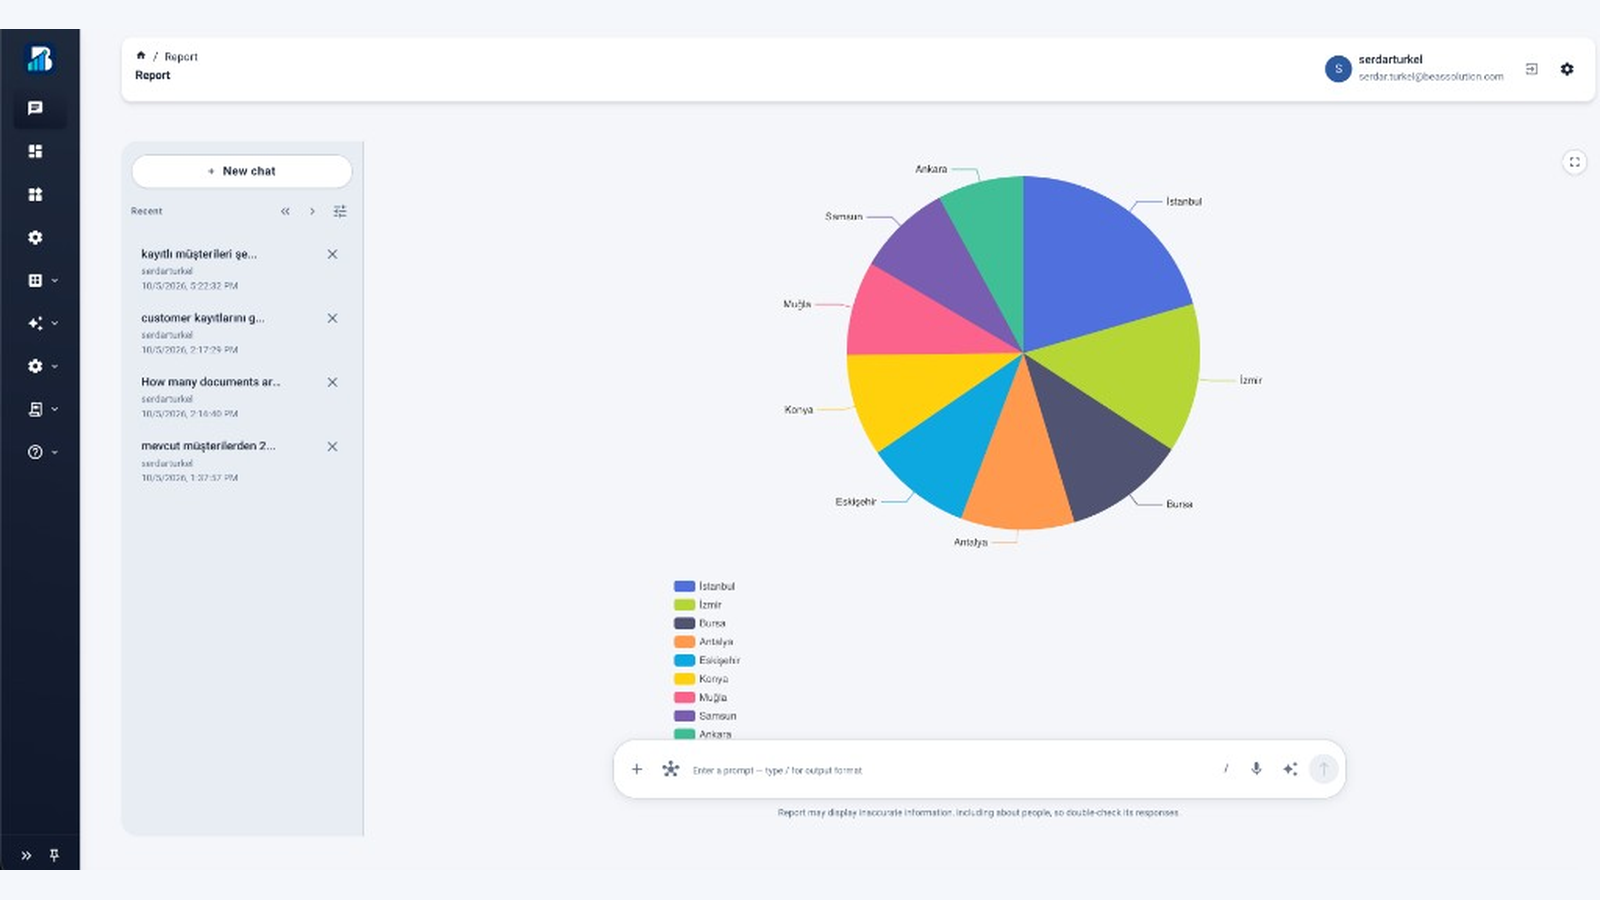This screenshot has width=1600, height=900.
Task: Open settings gear in the top-right header
Action: point(1567,69)
